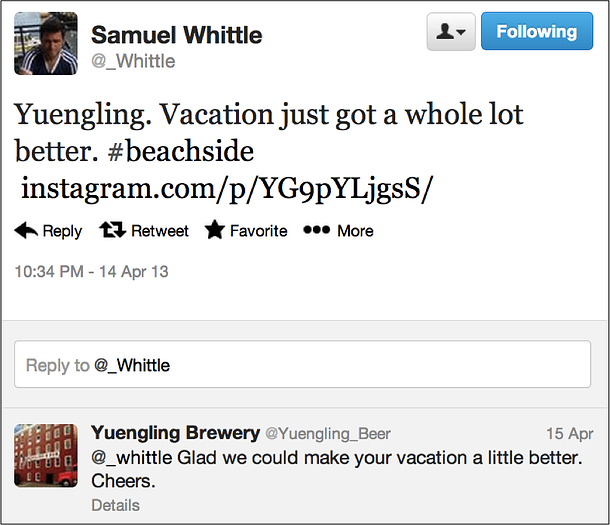
Task: Click the Samuel Whittle name link
Action: tap(176, 35)
